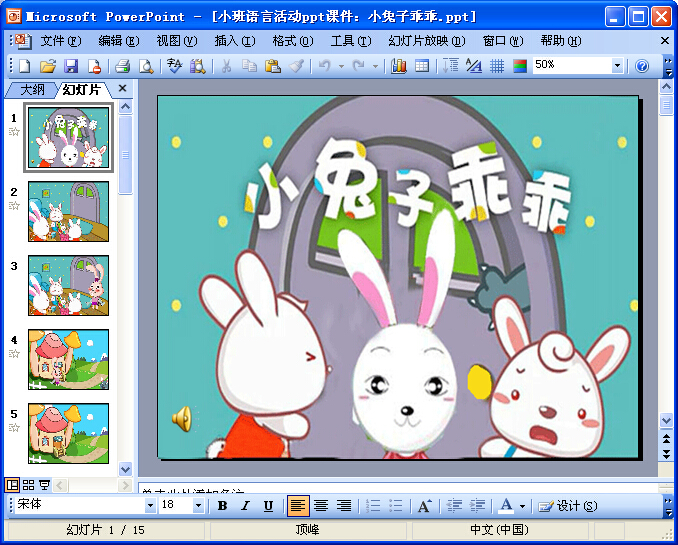Toggle bulleted list
The height and width of the screenshot is (545, 678).
396,506
